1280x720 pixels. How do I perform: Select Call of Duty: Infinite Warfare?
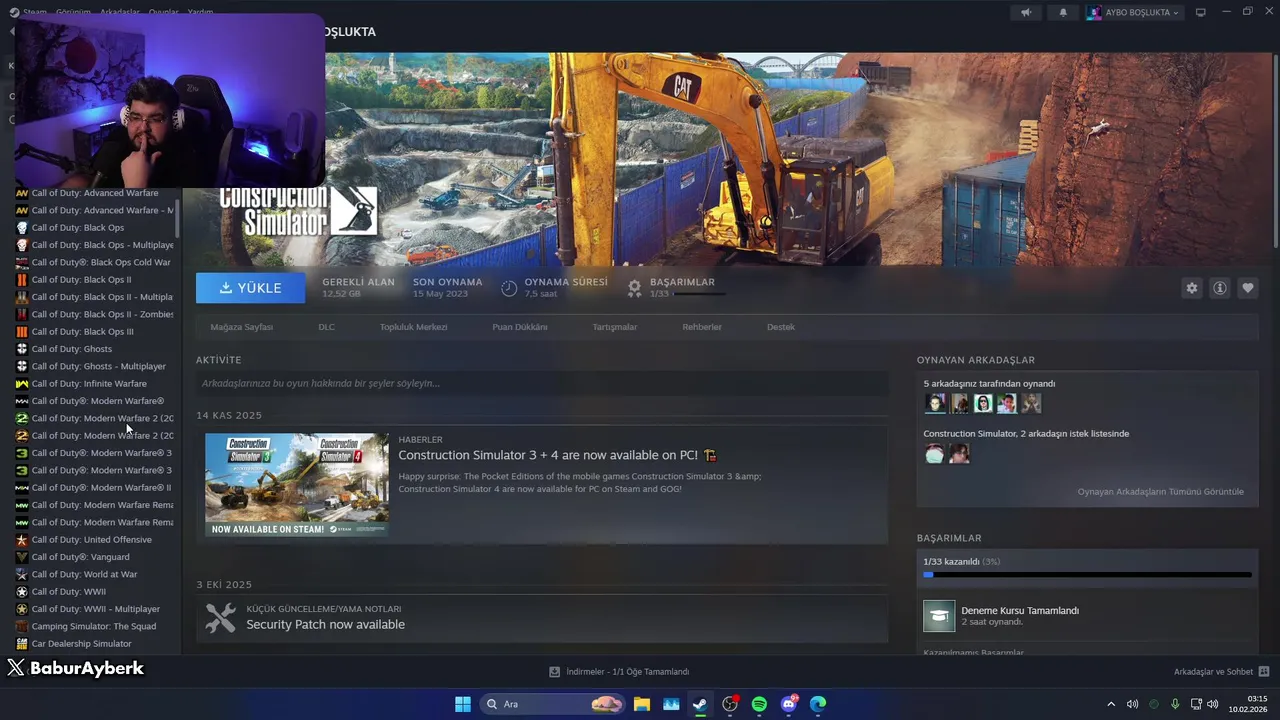[x=89, y=384]
